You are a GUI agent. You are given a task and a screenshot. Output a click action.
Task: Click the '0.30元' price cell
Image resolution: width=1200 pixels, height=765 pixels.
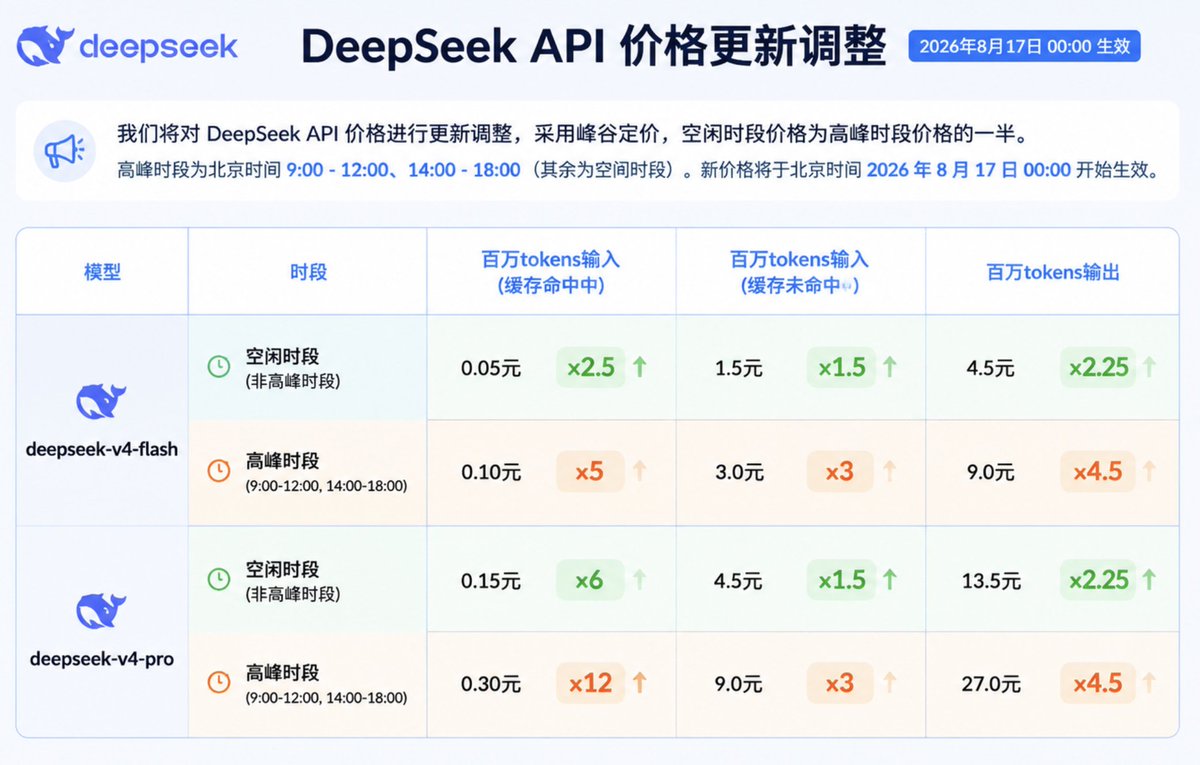pyautogui.click(x=491, y=684)
